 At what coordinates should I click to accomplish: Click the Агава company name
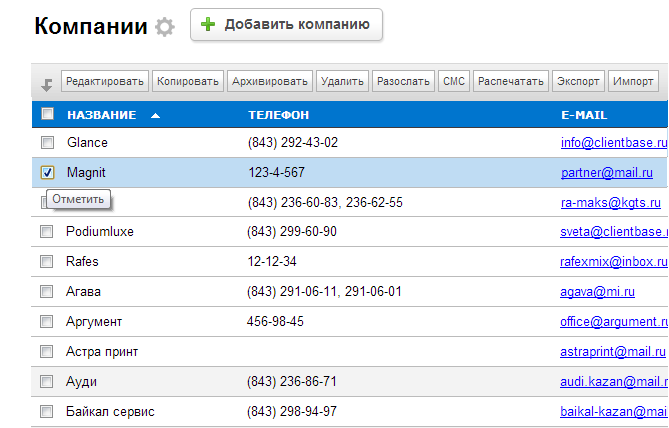pyautogui.click(x=84, y=292)
